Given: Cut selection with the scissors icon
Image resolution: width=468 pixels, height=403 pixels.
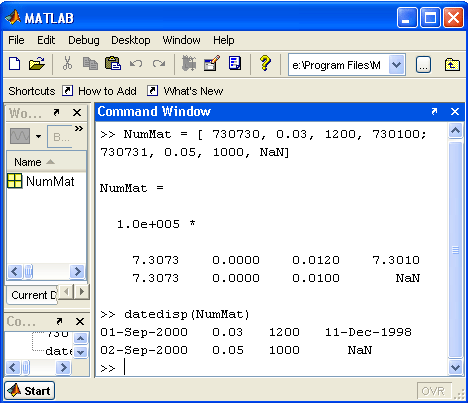Looking at the screenshot, I should point(67,63).
